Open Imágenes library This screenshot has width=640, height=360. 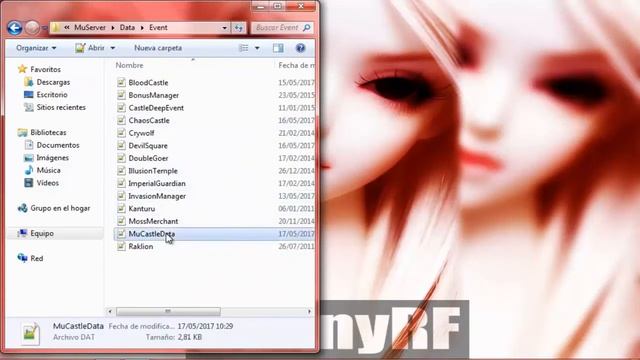53,158
